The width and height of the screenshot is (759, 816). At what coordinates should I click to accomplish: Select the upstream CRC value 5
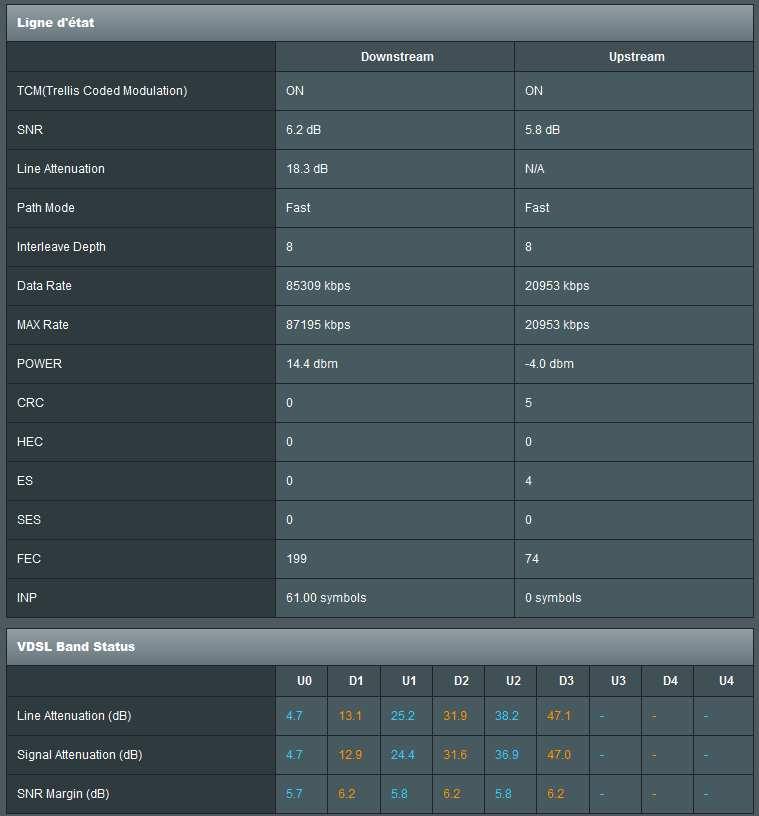coord(528,403)
